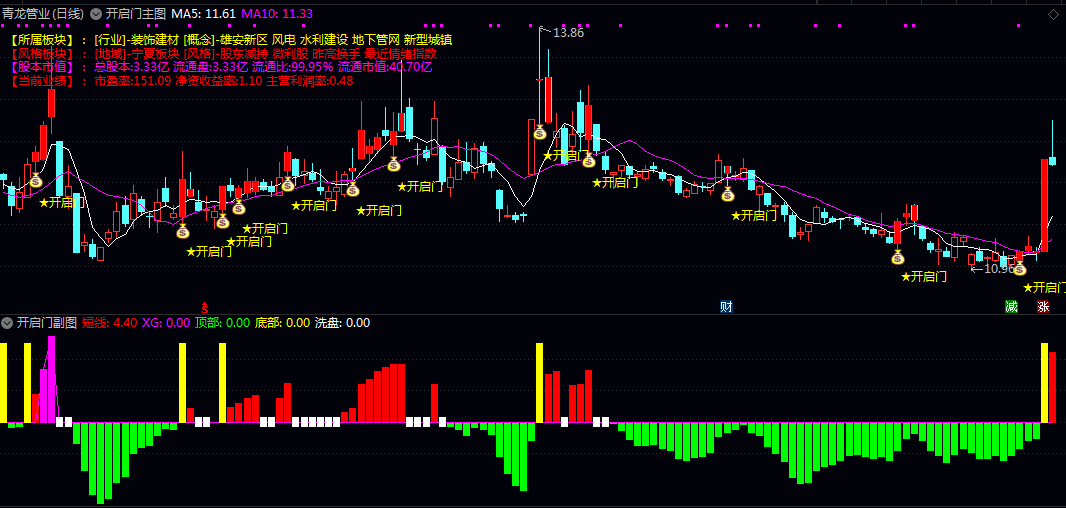Click the 水利建设 concept tag
The width and height of the screenshot is (1066, 508).
324,40
